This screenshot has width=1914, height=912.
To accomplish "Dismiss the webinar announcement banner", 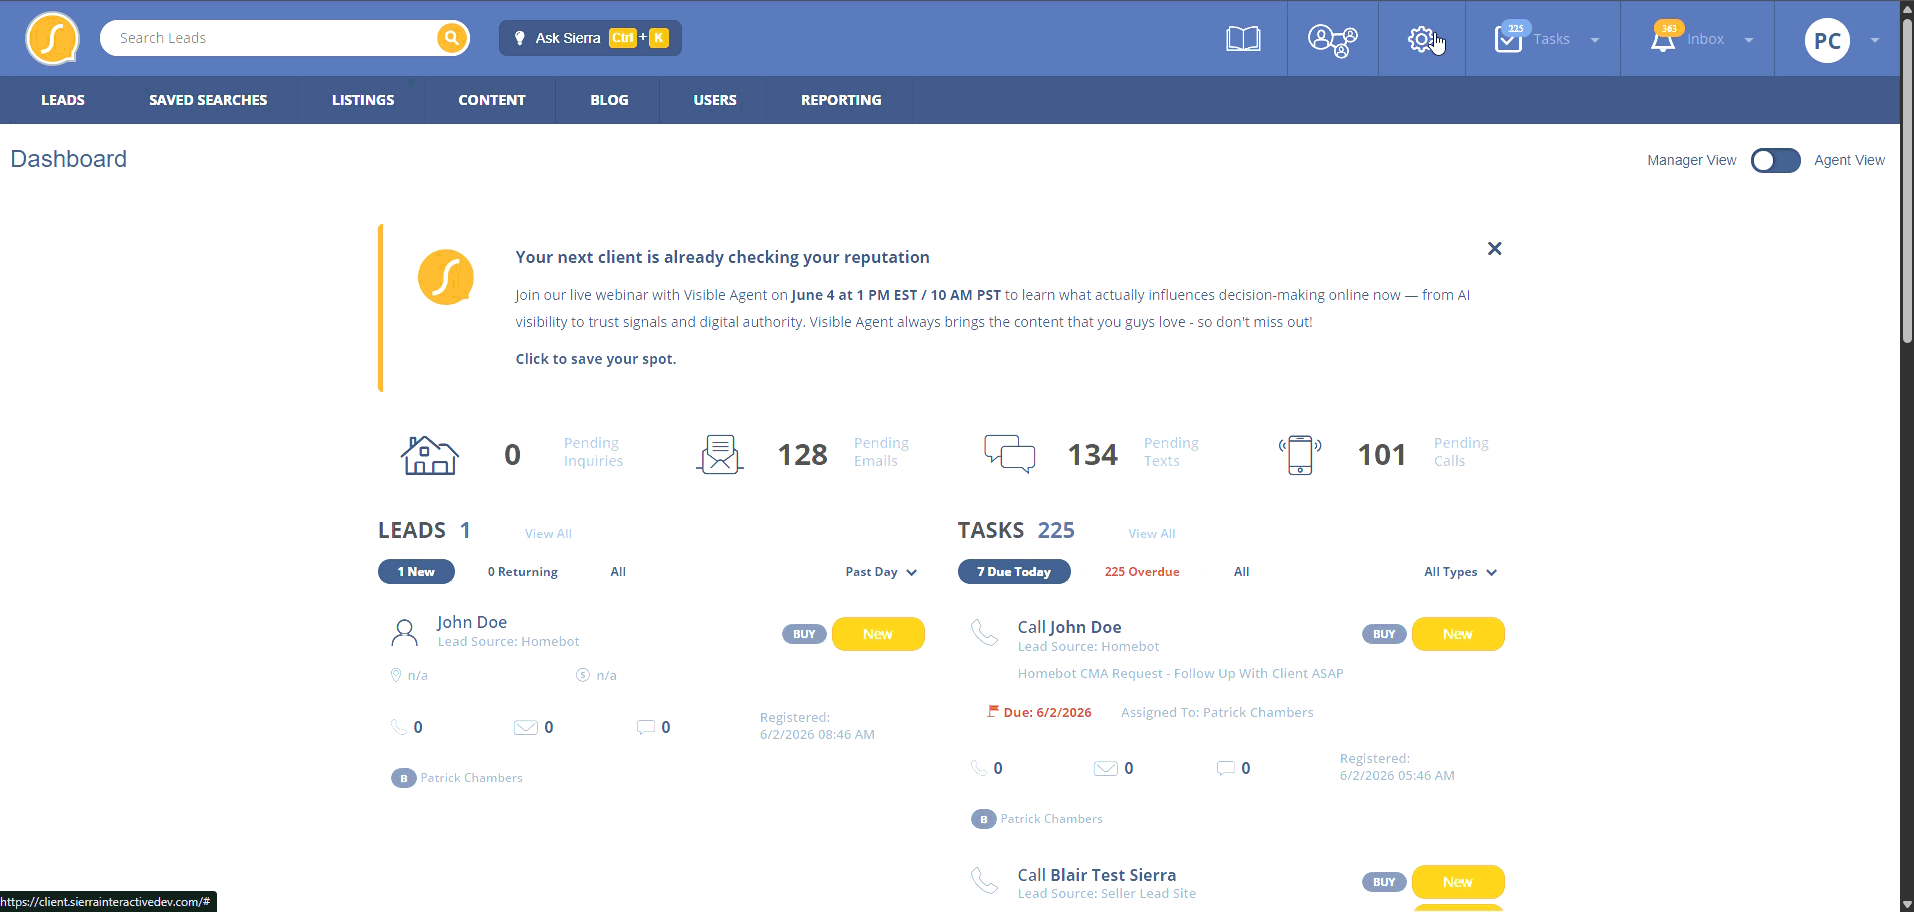I will click(1494, 248).
